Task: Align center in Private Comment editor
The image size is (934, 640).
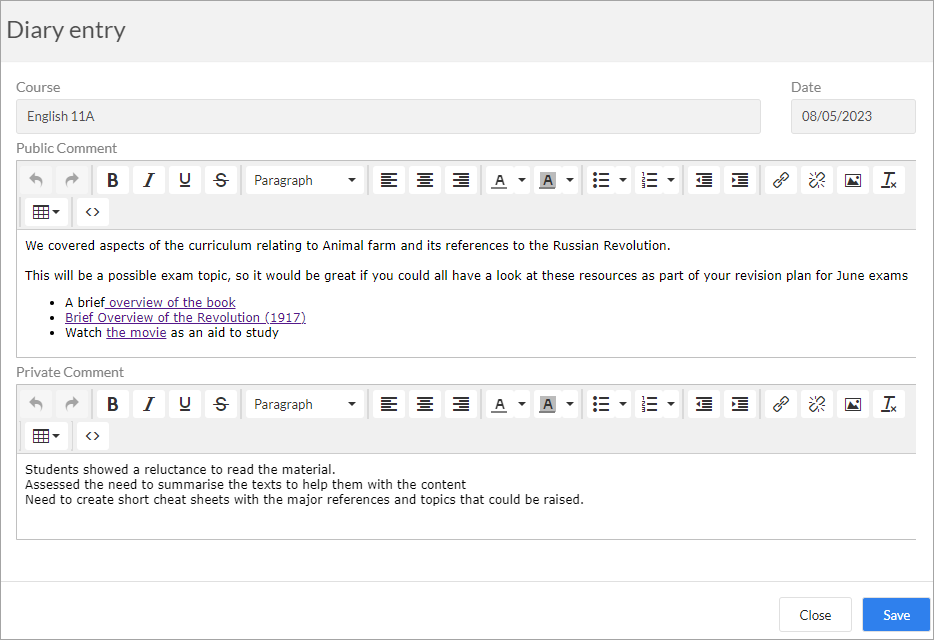Action: (x=425, y=404)
